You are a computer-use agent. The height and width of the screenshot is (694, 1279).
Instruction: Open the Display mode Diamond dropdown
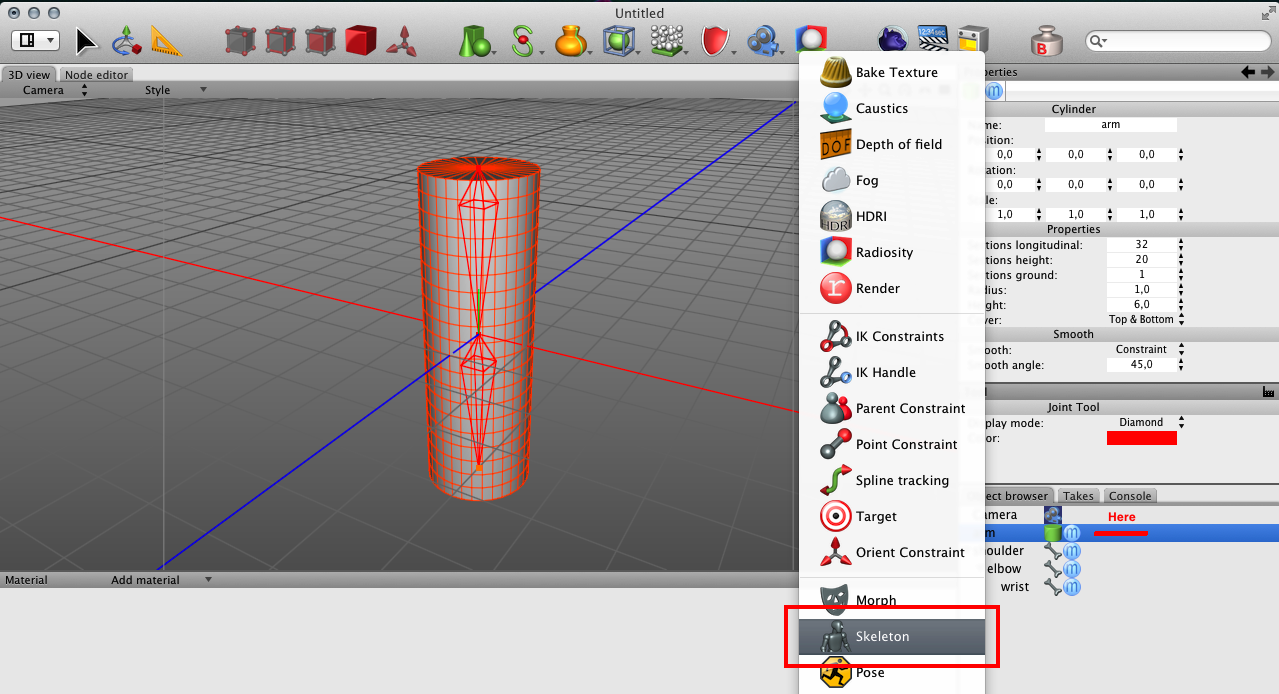1146,423
